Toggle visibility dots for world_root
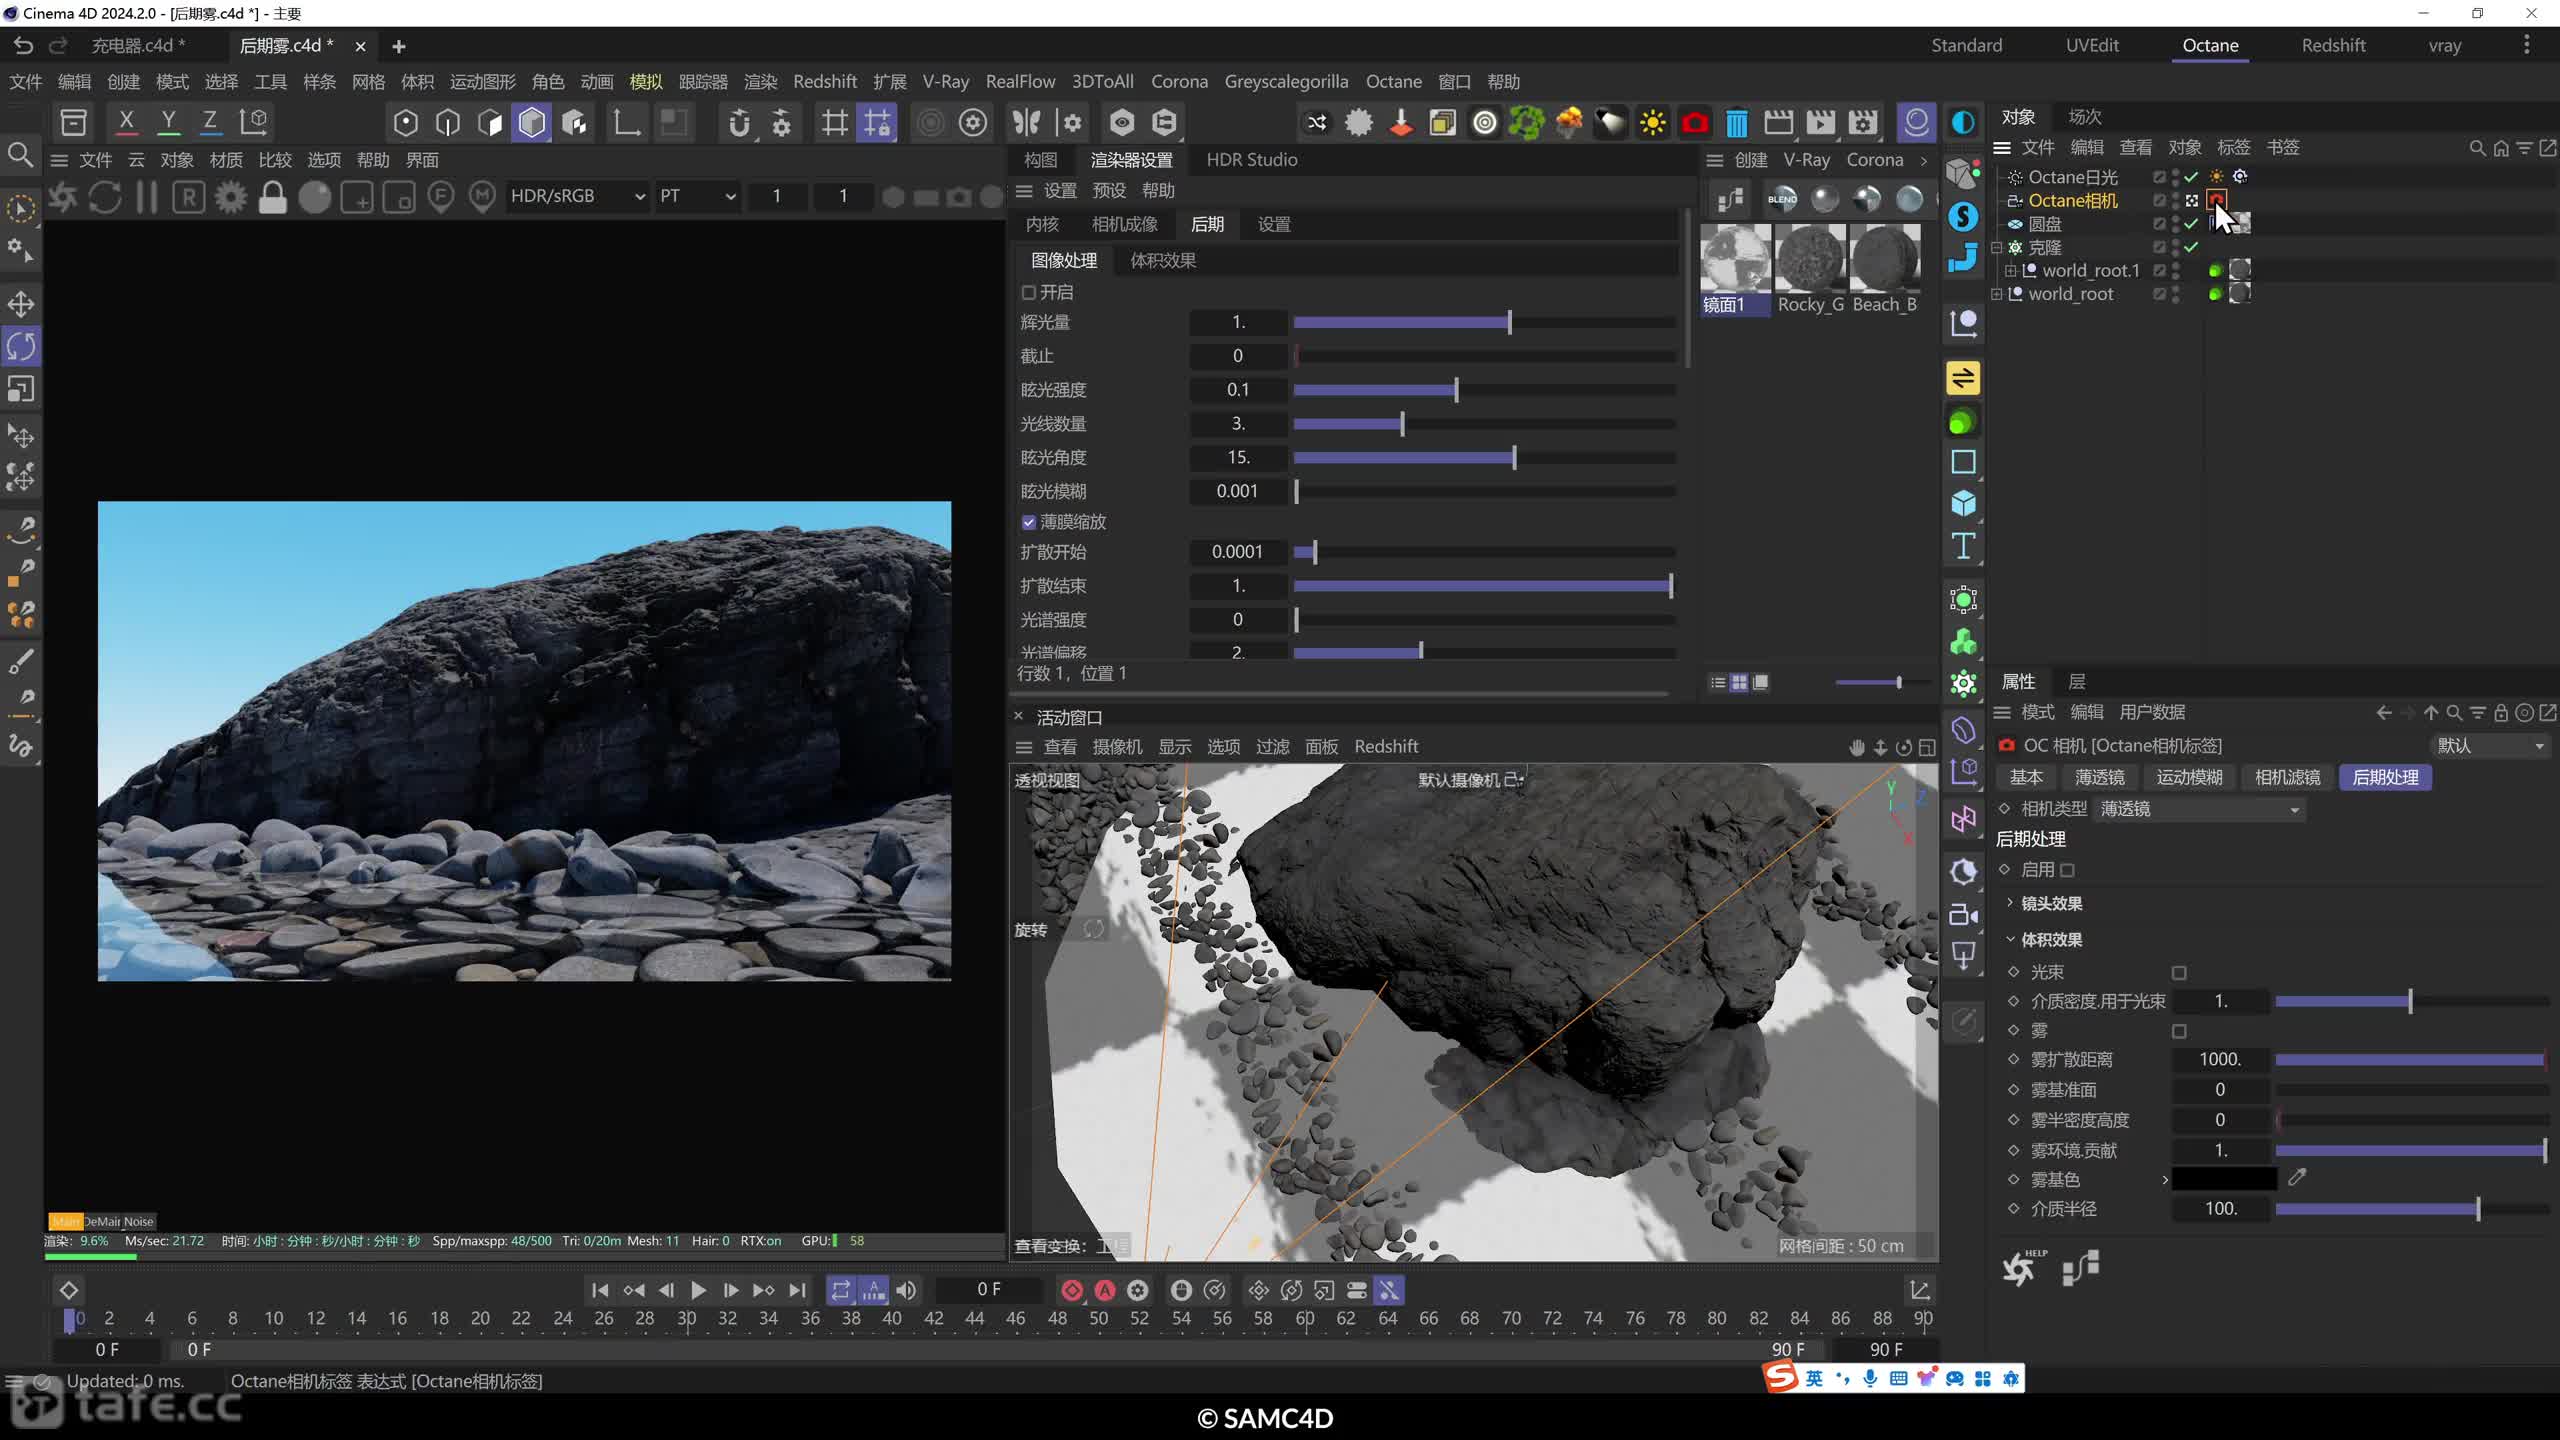The image size is (2560, 1440). coord(2175,294)
